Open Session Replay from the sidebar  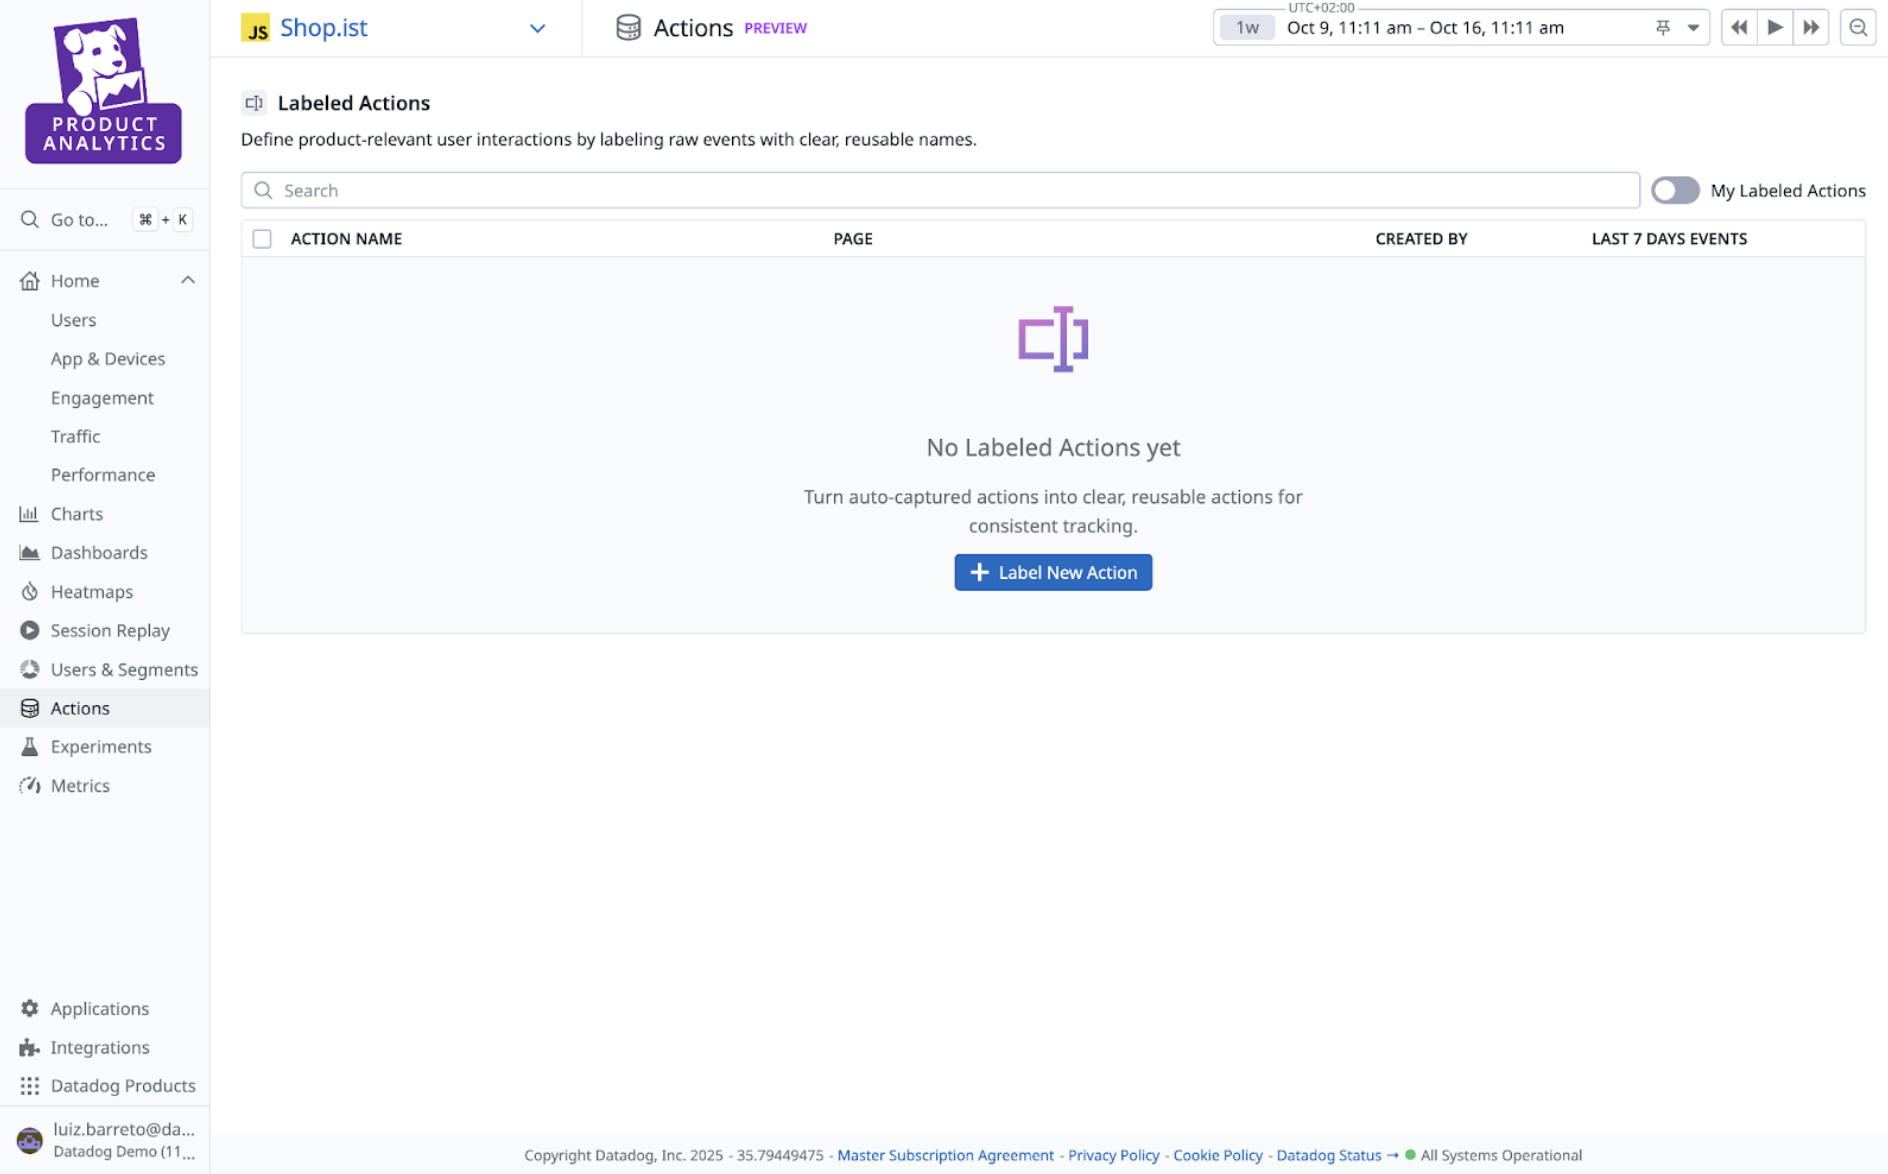tap(109, 630)
